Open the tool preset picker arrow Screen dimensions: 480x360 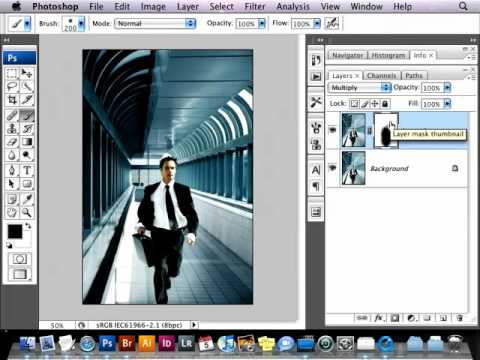tap(27, 24)
